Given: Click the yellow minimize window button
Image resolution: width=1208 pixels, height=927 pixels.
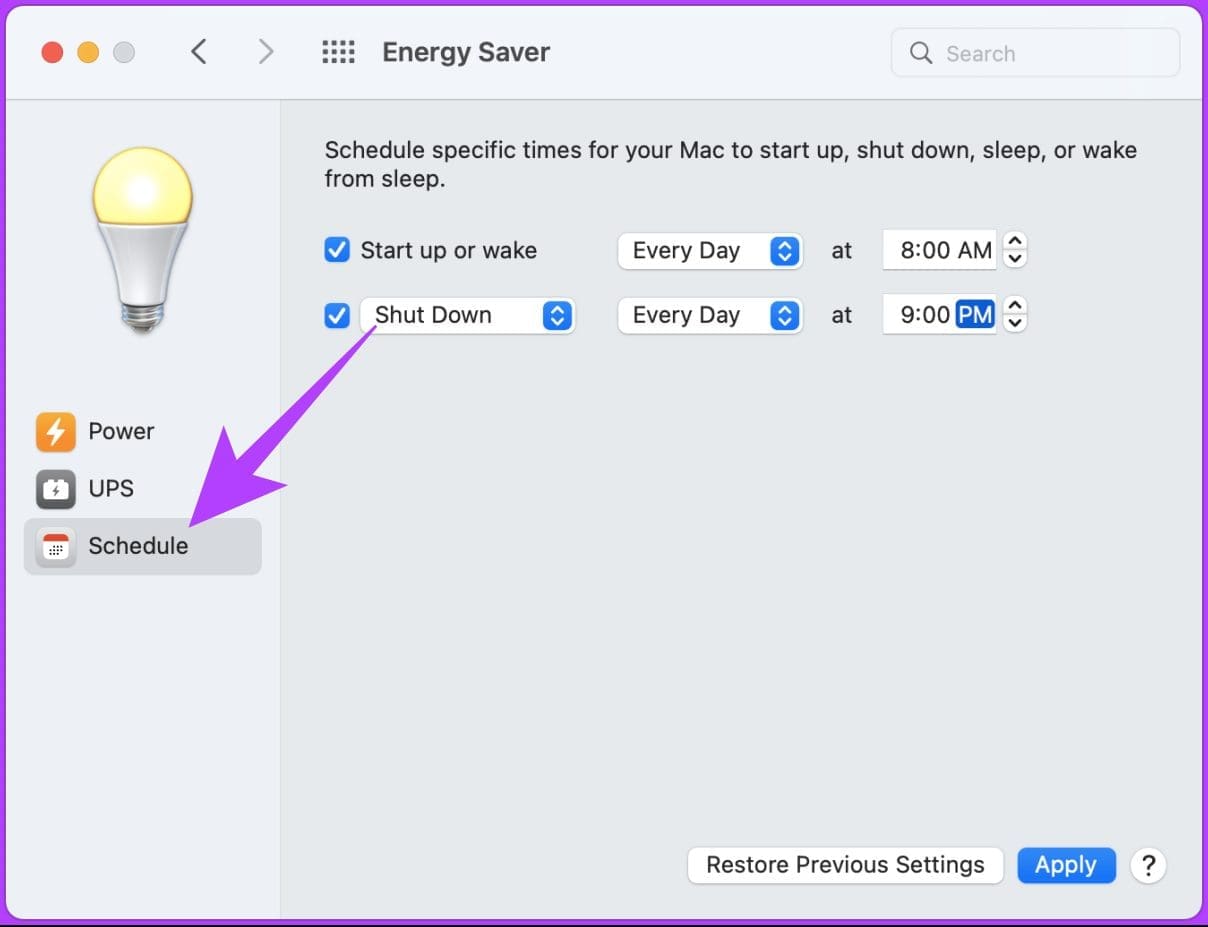Looking at the screenshot, I should [88, 53].
